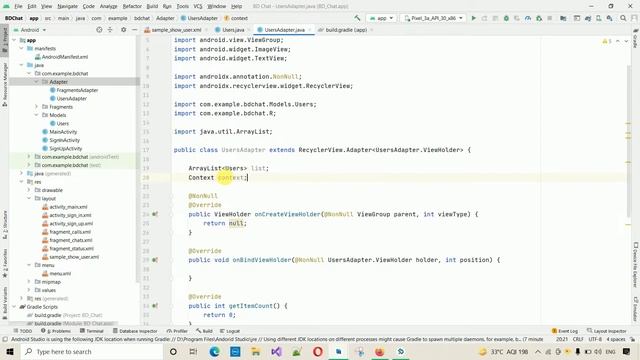Viewport: 640px width, 360px height.
Task: Open the VCS menu
Action: click(198, 6)
